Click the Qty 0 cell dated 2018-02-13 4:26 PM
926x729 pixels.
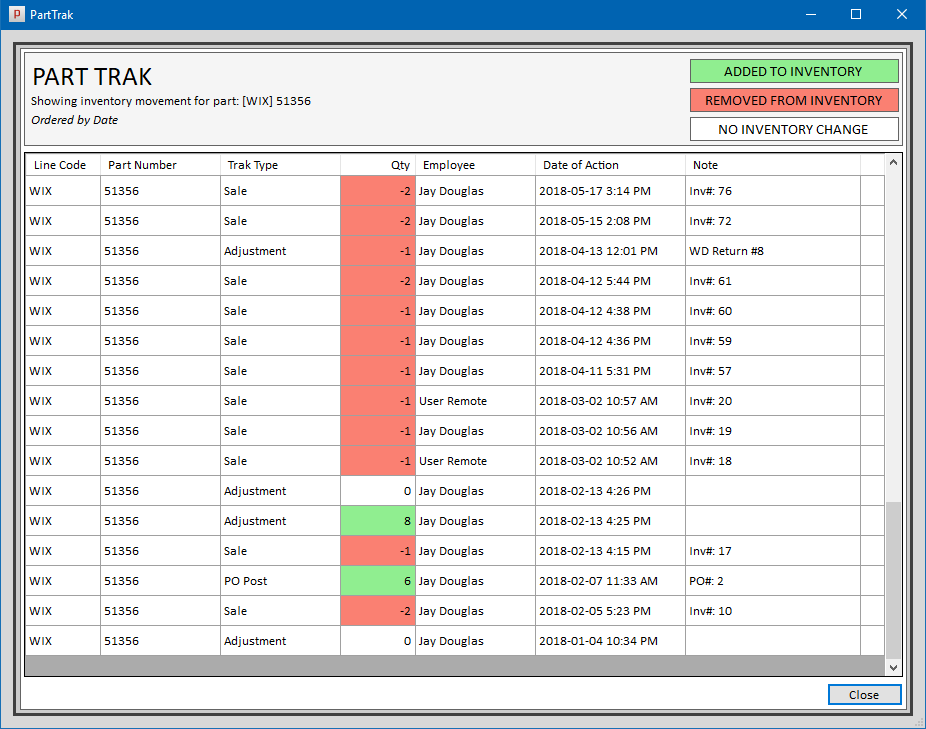pyautogui.click(x=378, y=491)
